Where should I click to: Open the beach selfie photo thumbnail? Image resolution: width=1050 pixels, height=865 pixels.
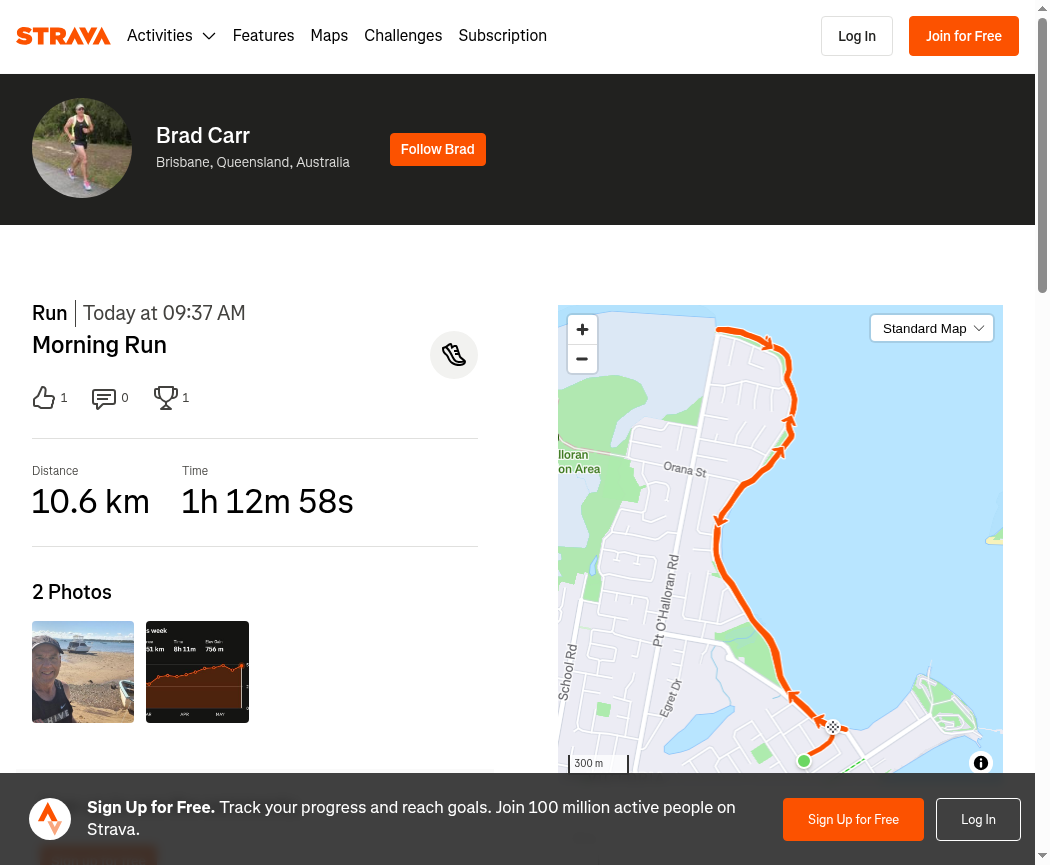83,672
